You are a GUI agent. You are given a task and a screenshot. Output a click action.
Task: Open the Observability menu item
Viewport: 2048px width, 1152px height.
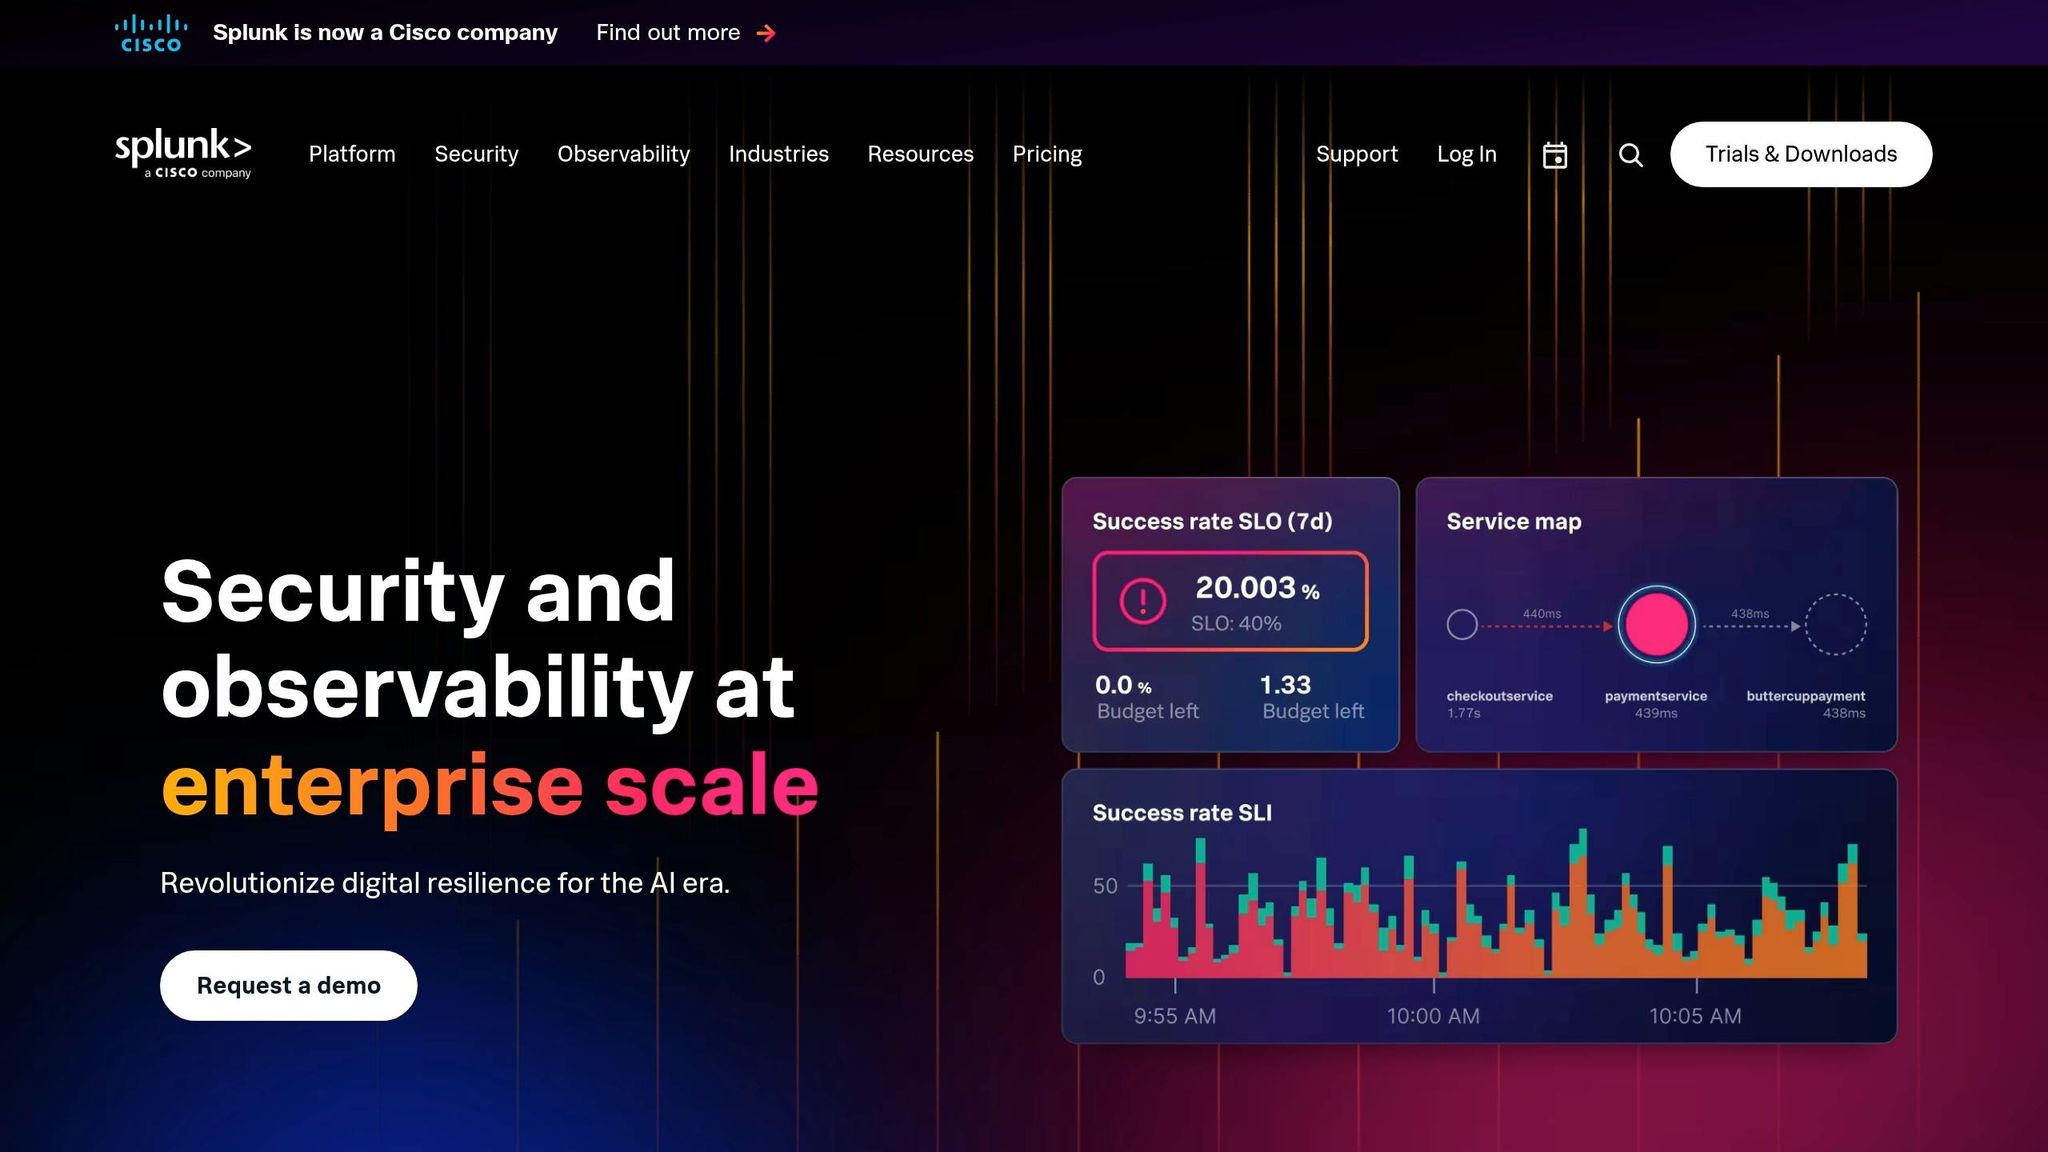(x=623, y=154)
